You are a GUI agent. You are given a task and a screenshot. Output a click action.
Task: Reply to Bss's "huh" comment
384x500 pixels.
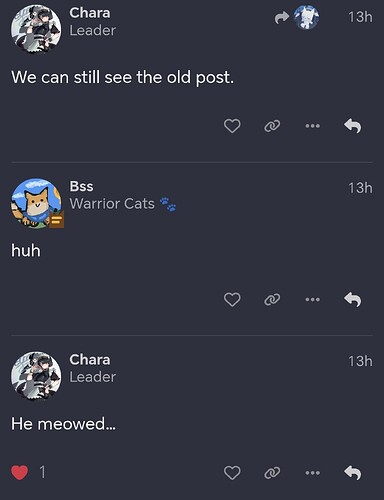353,299
